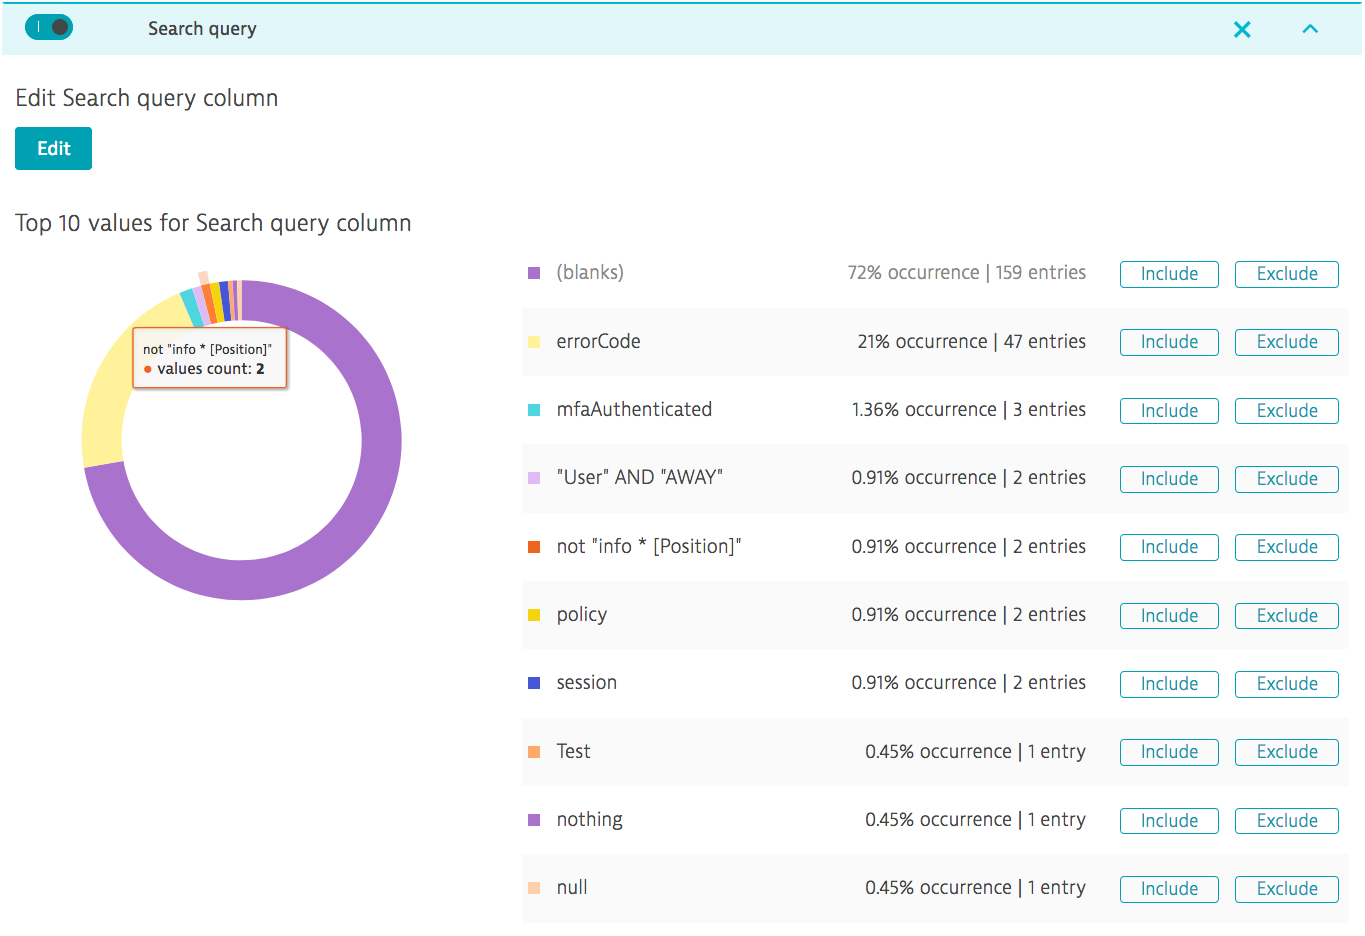1365x936 pixels.
Task: Click the purple (blanks) legend swatch
Action: 534,273
